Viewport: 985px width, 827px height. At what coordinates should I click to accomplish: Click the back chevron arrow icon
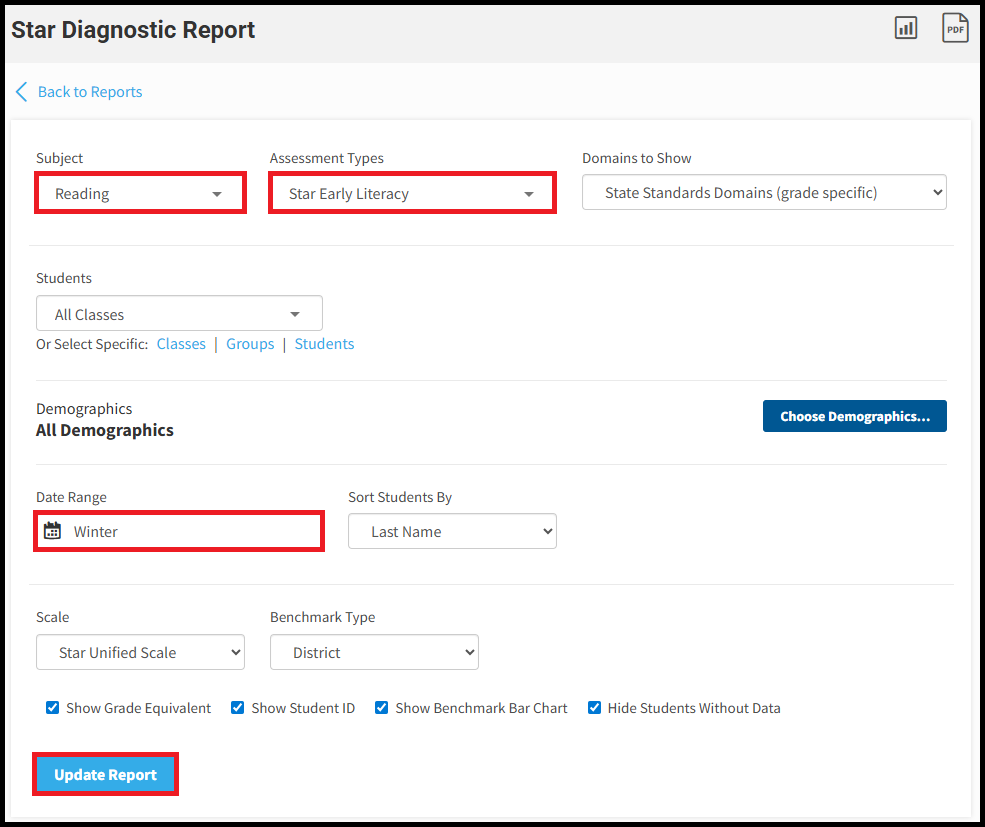pos(21,92)
